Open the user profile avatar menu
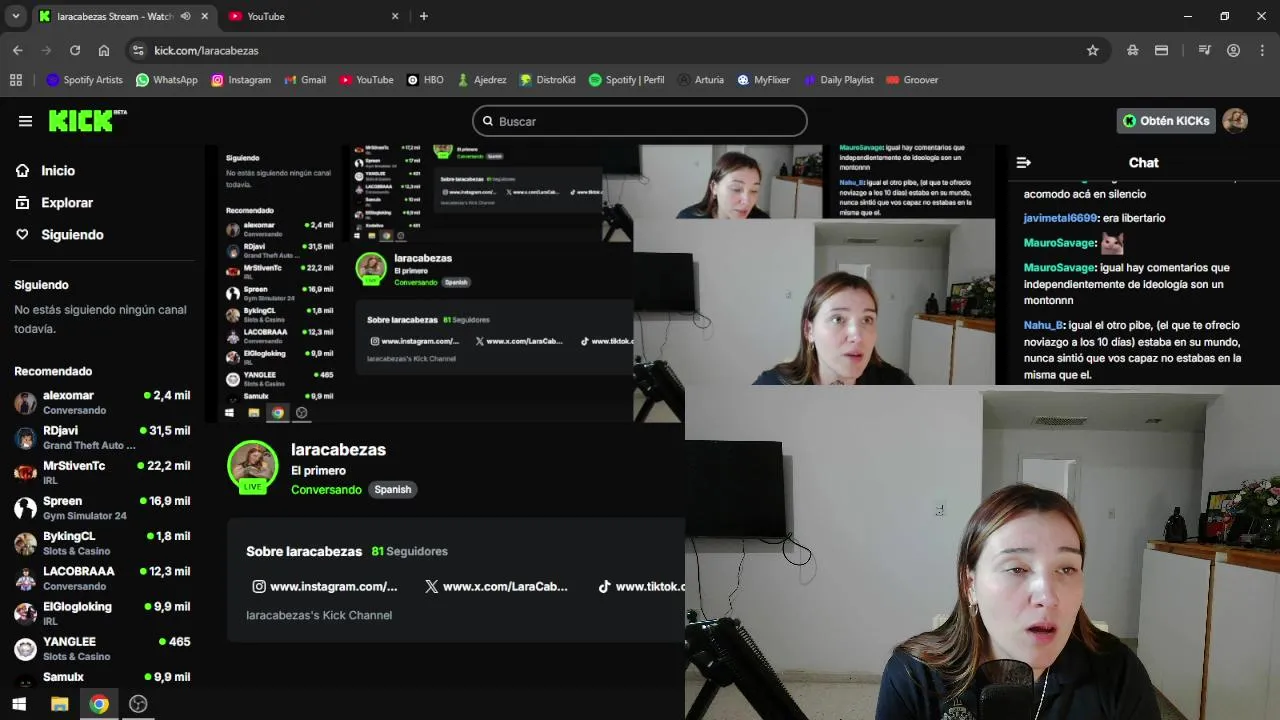Image resolution: width=1280 pixels, height=720 pixels. (x=1235, y=121)
